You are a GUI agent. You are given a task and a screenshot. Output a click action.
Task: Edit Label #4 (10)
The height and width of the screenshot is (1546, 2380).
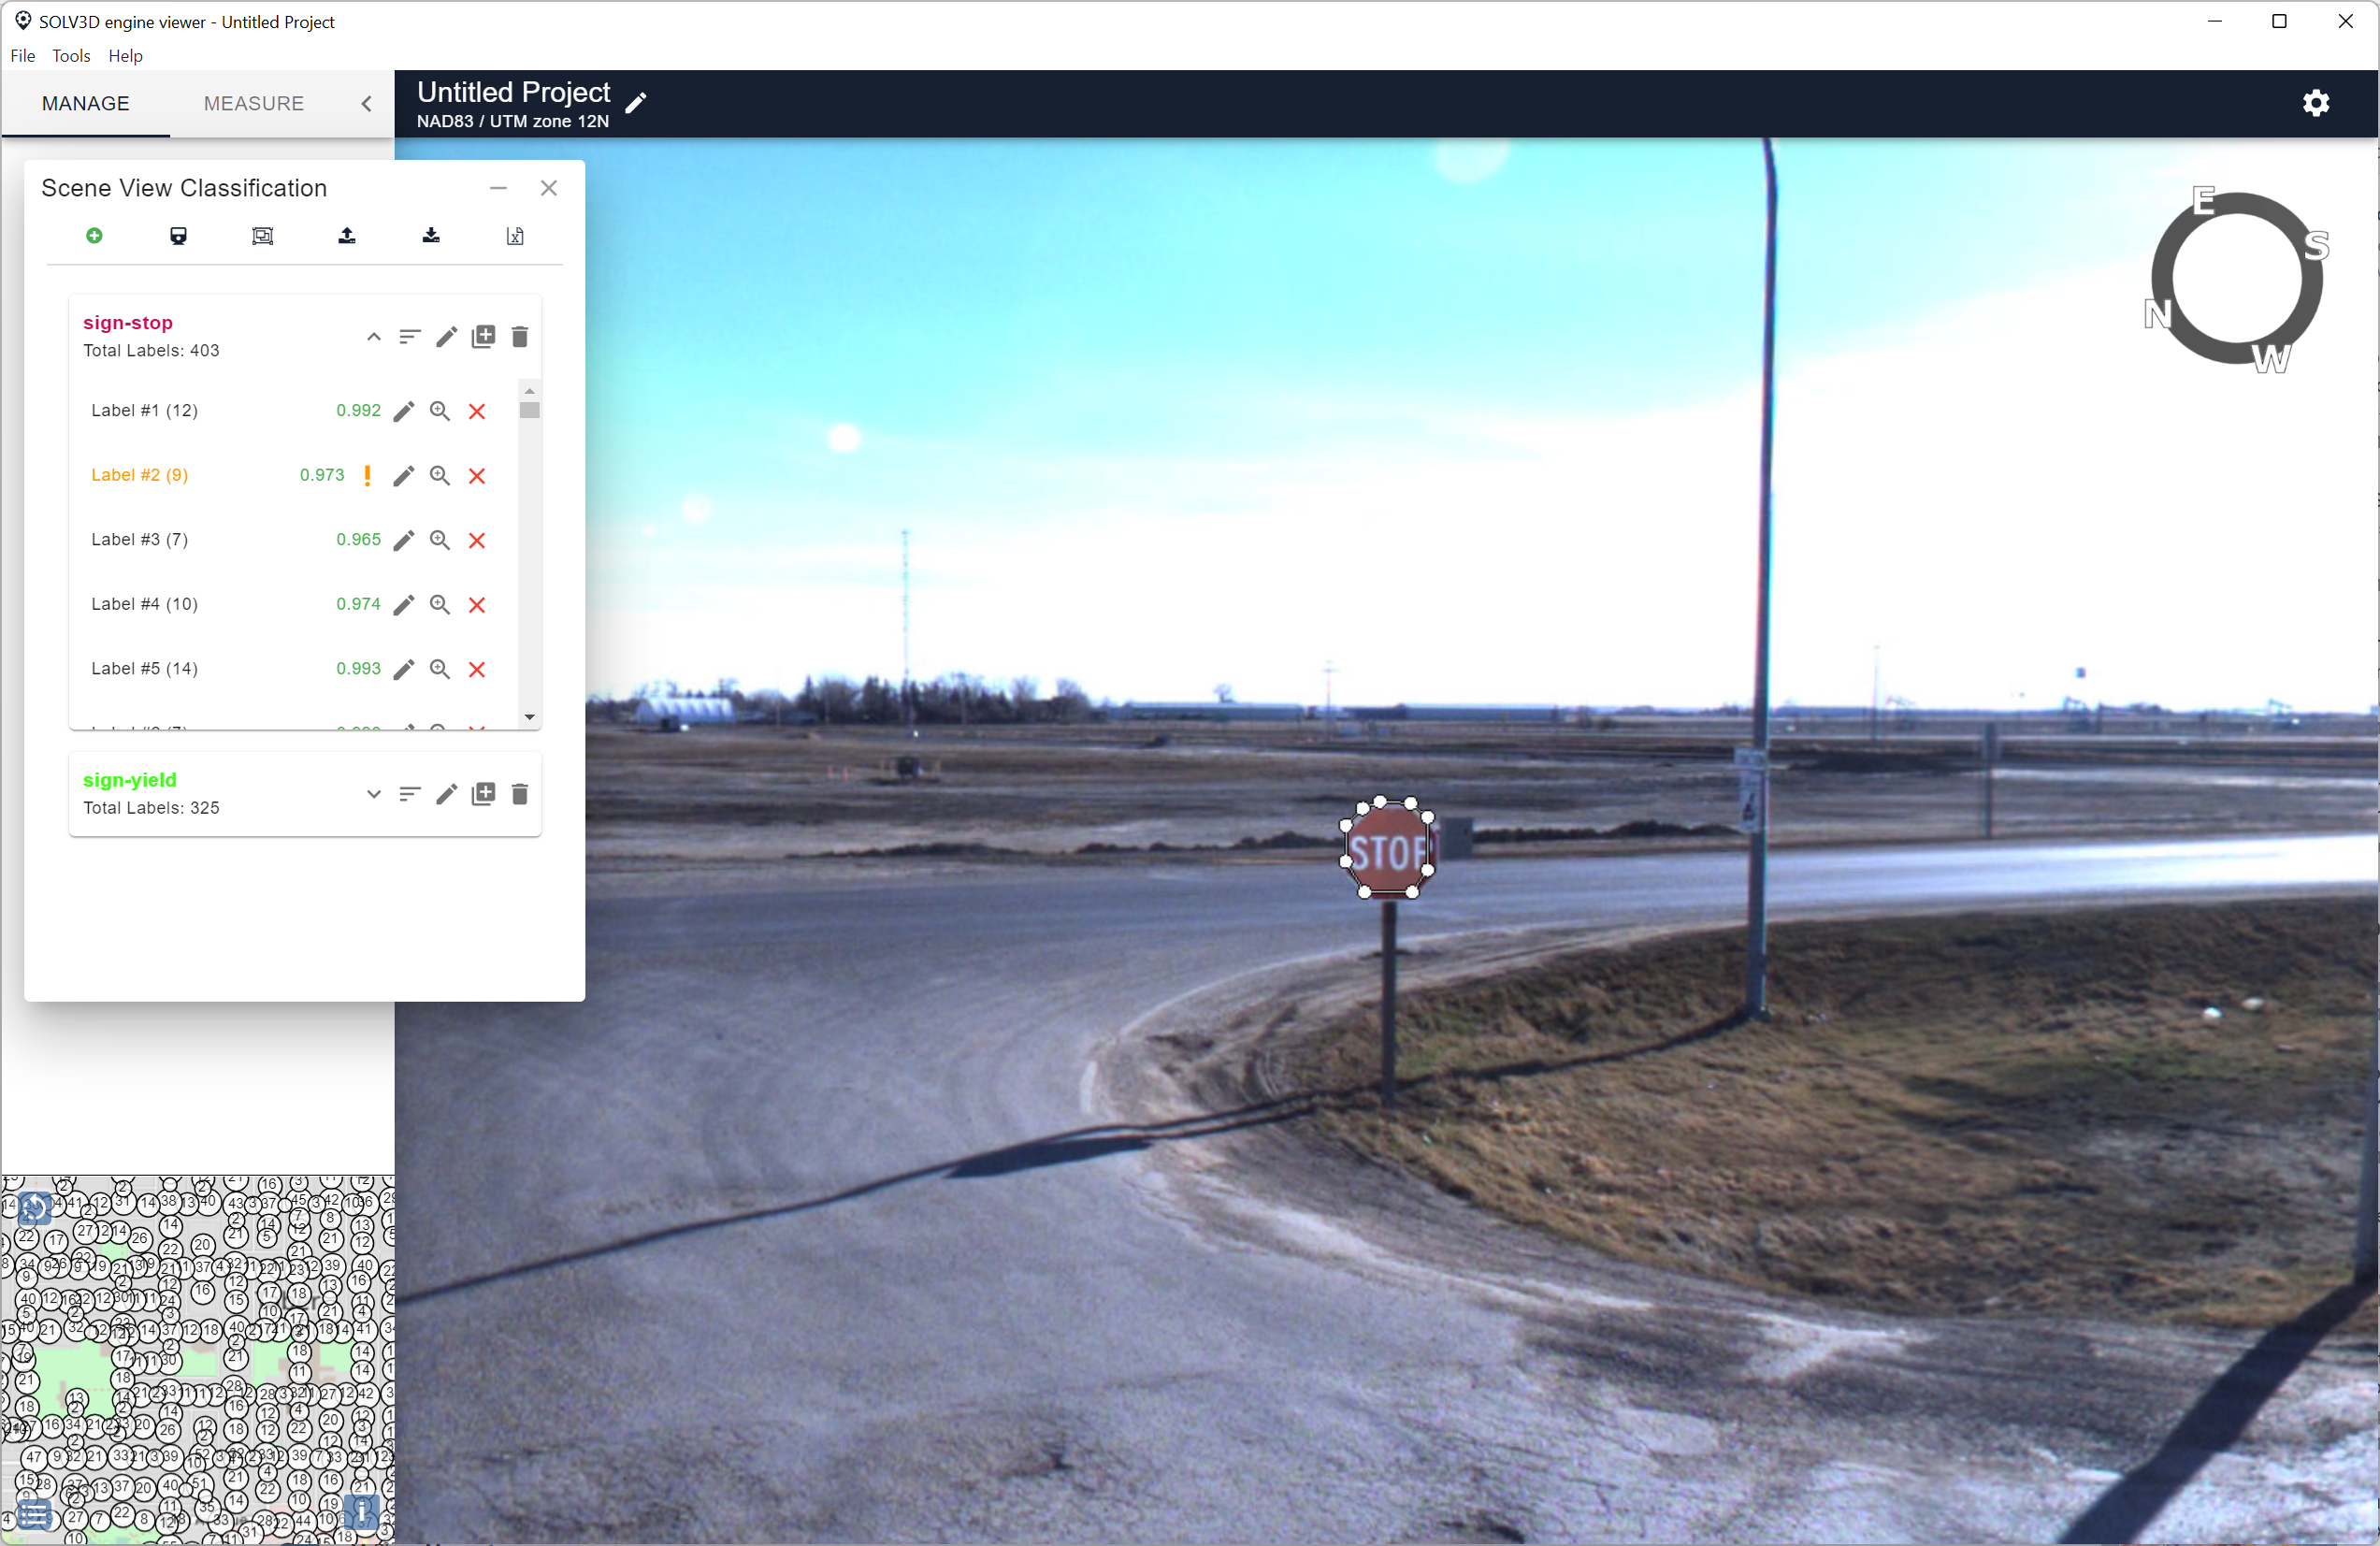(x=403, y=605)
